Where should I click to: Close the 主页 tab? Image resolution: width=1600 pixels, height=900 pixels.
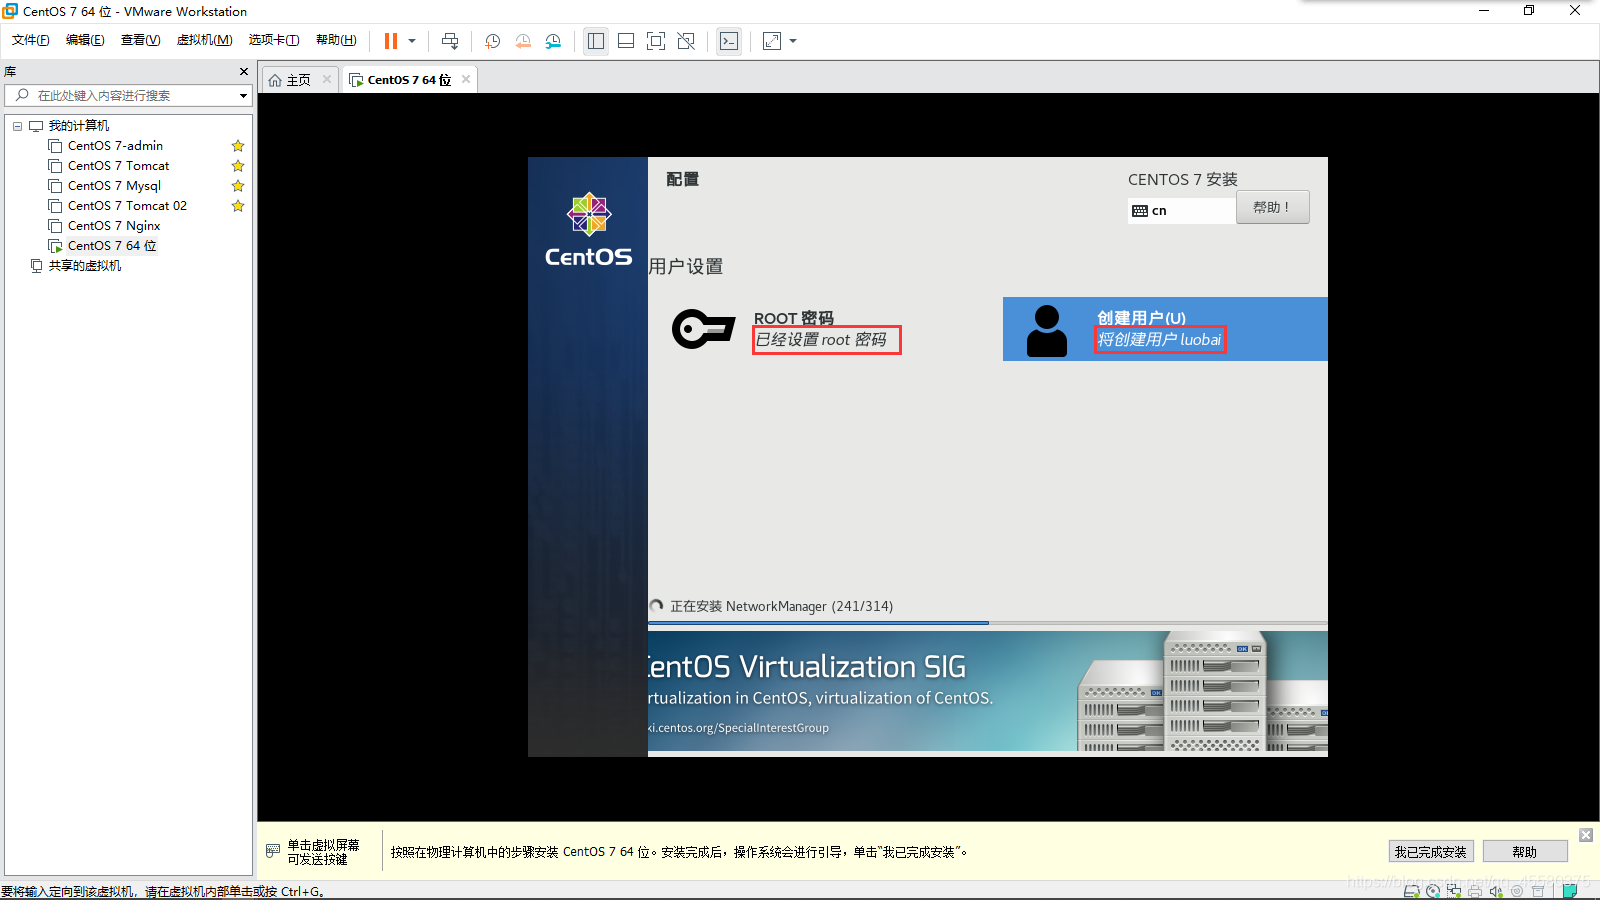click(327, 79)
